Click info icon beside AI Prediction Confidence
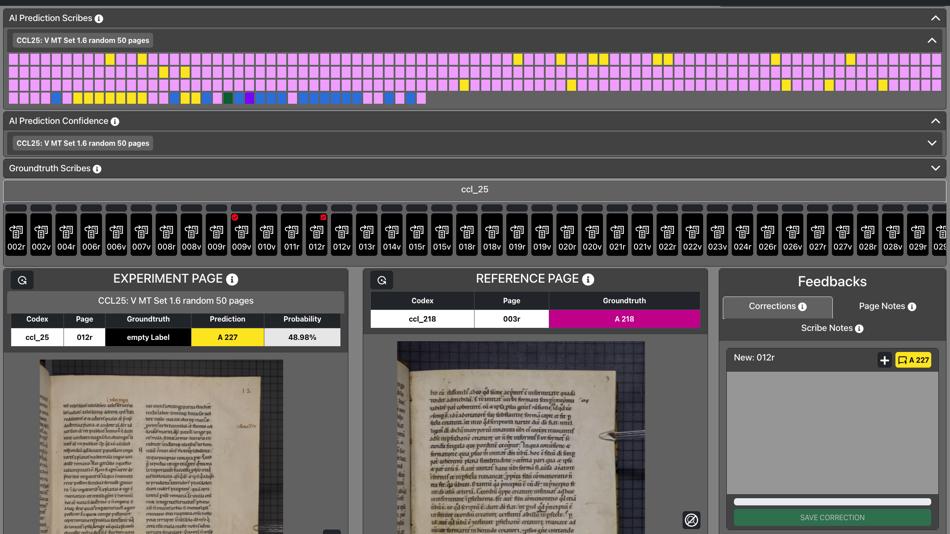 (115, 122)
